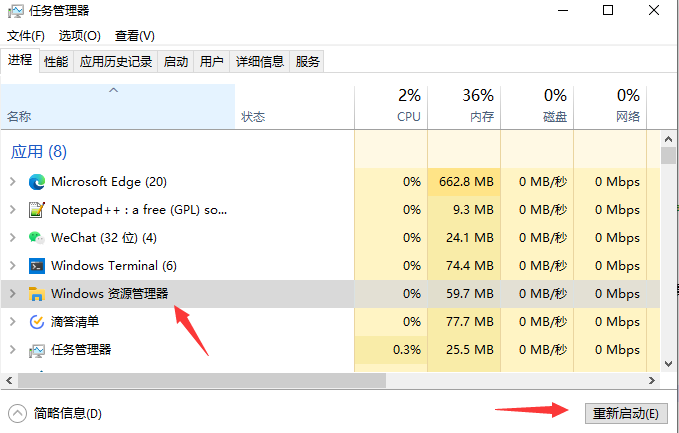The image size is (679, 433).
Task: Sort processes by CPU column header
Action: 391,106
